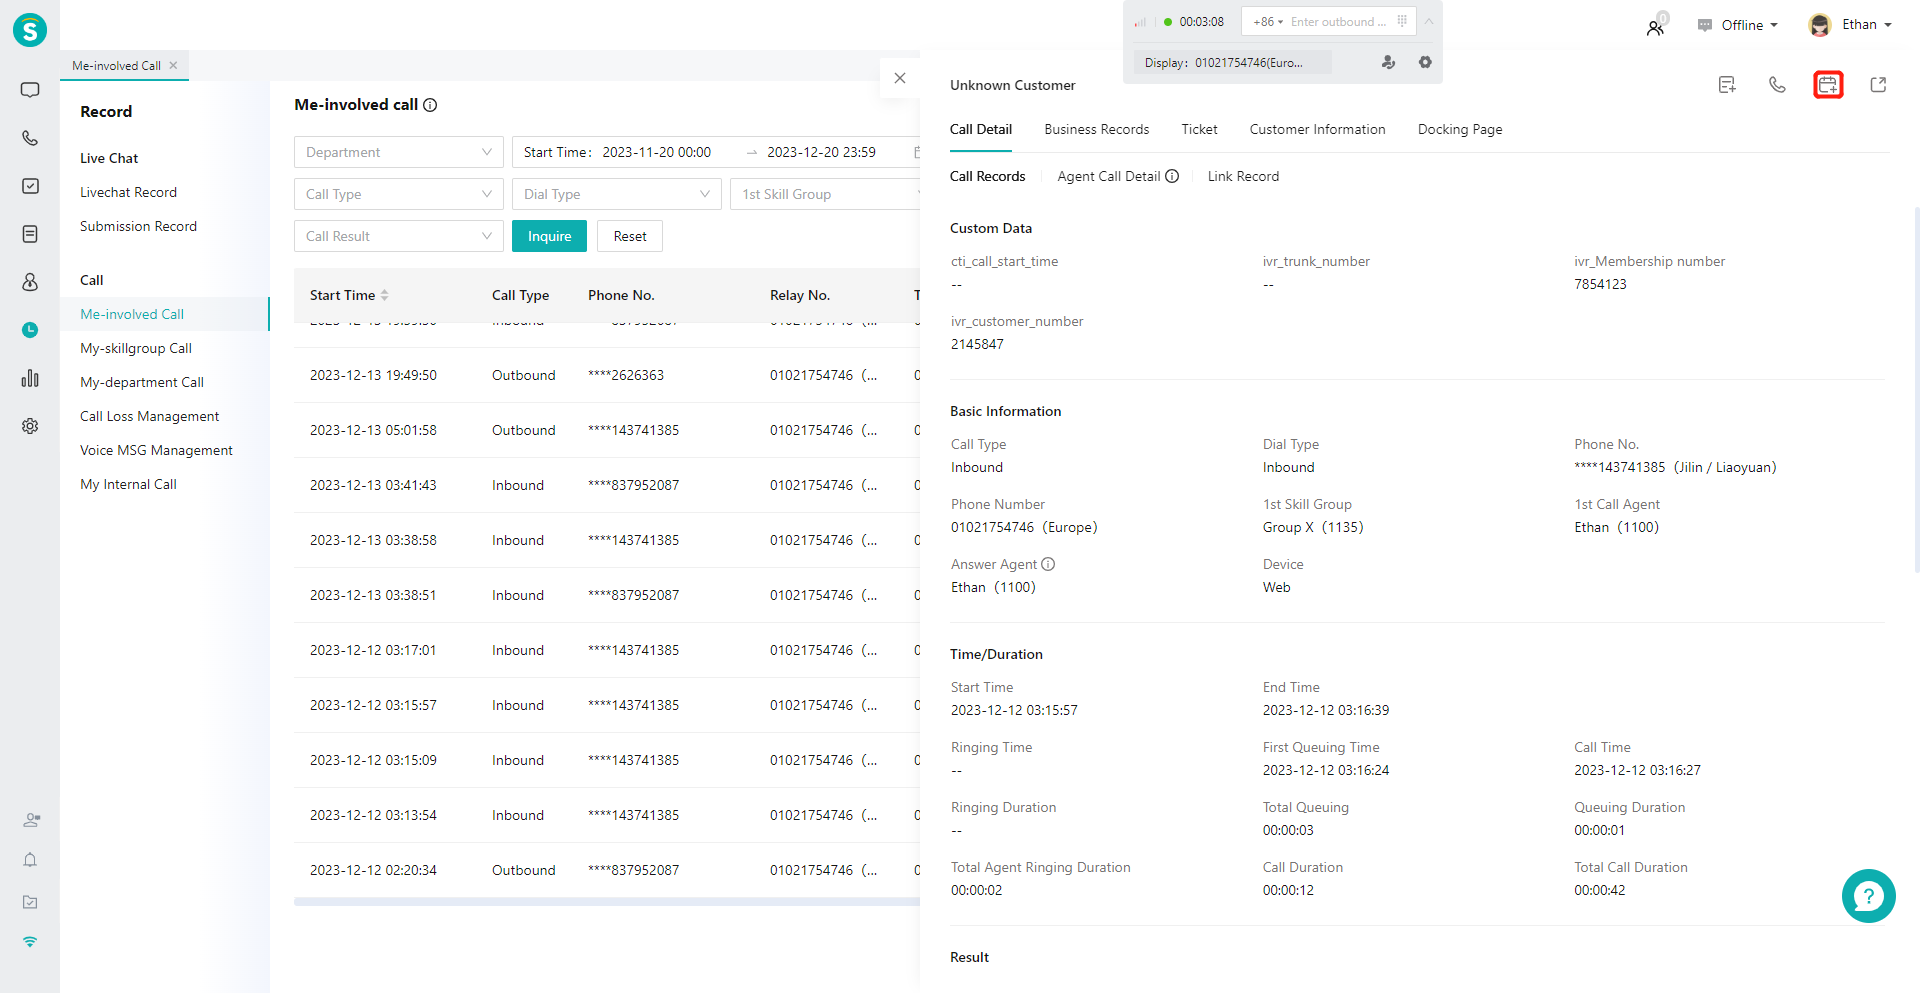Open Call Loss Management in sidebar
The image size is (1920, 993).
149,416
